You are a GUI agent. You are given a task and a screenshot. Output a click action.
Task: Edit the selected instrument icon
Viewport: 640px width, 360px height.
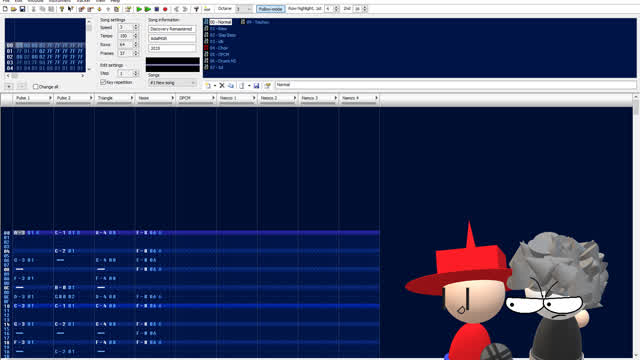tap(267, 85)
